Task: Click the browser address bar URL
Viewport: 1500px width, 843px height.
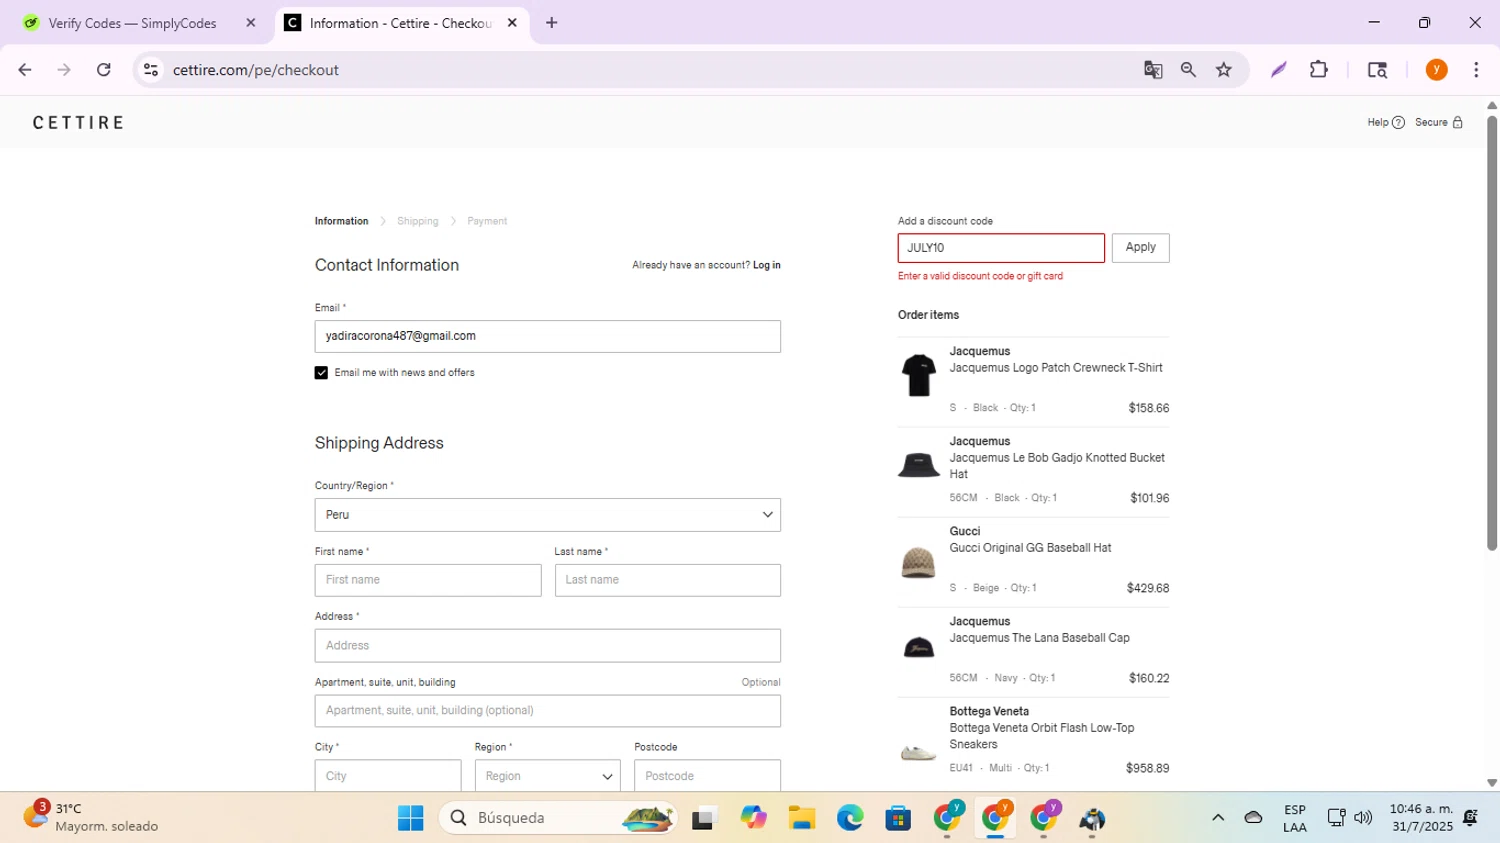Action: point(256,70)
